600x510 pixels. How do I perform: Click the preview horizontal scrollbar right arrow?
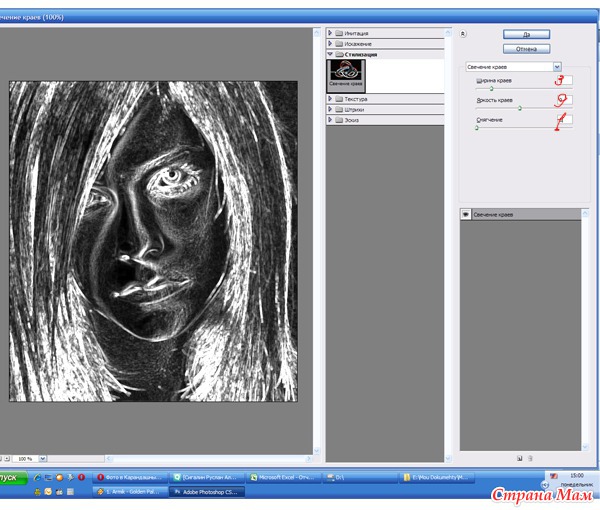pos(309,458)
